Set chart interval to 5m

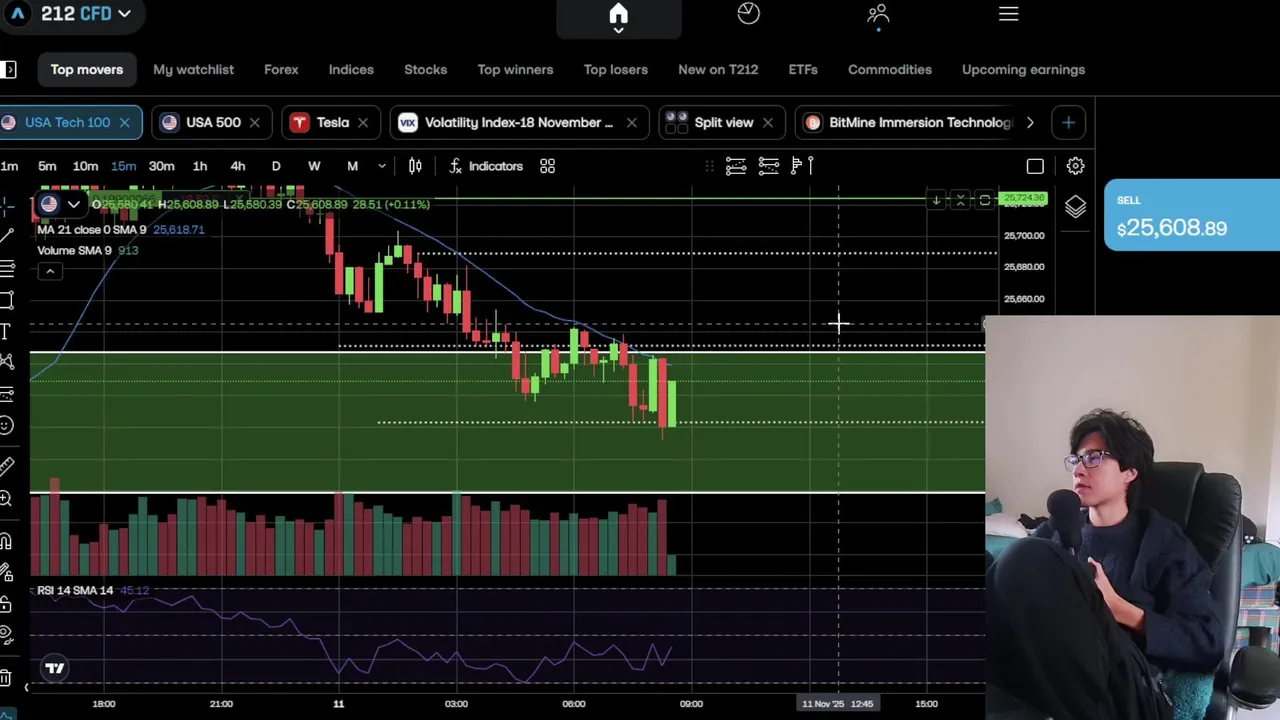click(47, 166)
